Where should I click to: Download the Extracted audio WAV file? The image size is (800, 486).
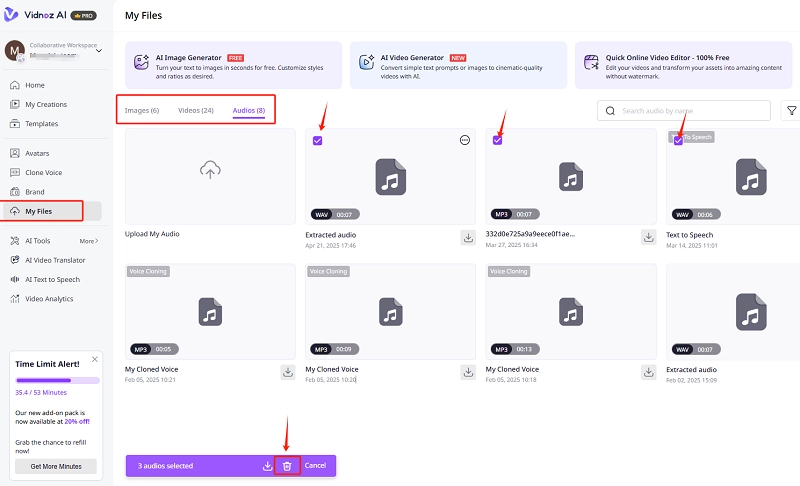click(x=467, y=237)
